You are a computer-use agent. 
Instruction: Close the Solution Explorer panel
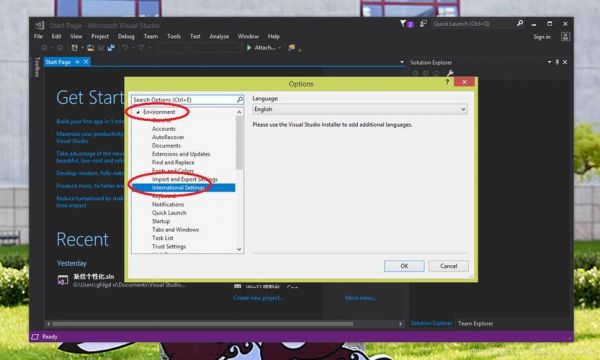tap(565, 62)
